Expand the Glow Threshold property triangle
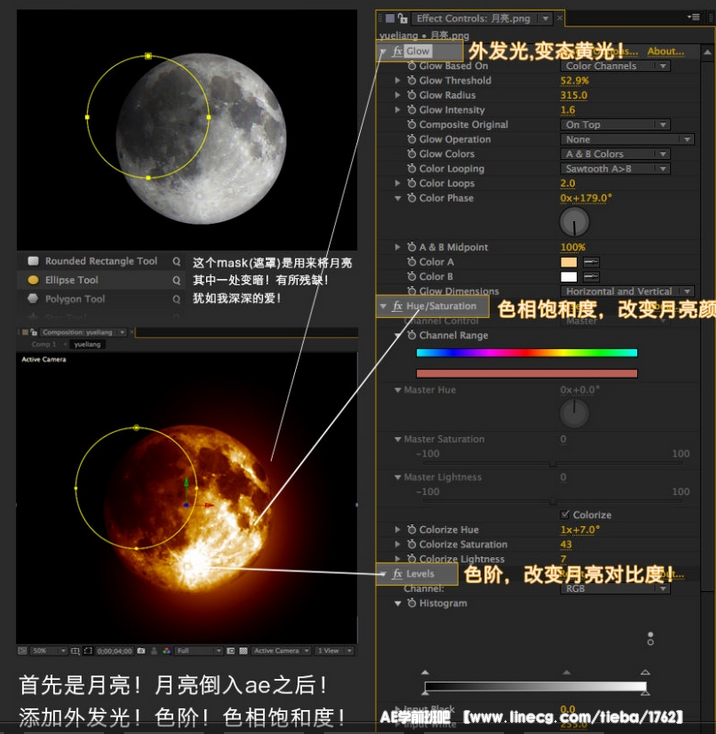 397,81
